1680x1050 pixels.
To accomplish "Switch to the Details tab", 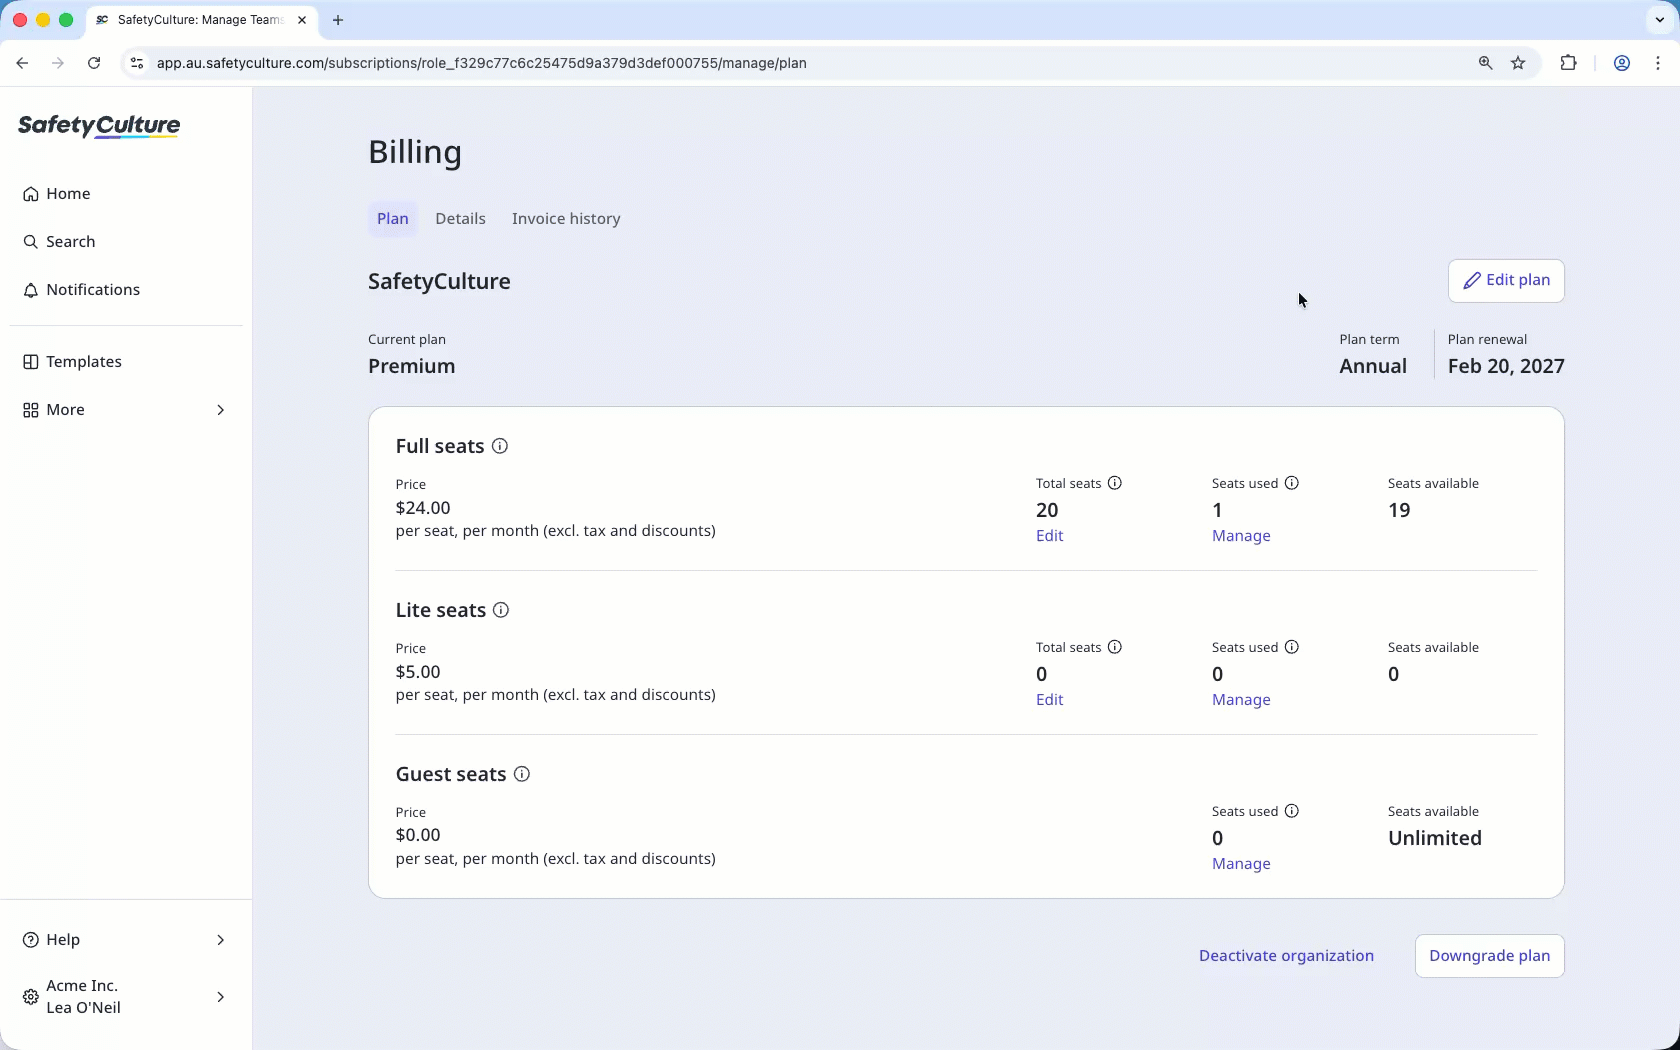I will [460, 219].
